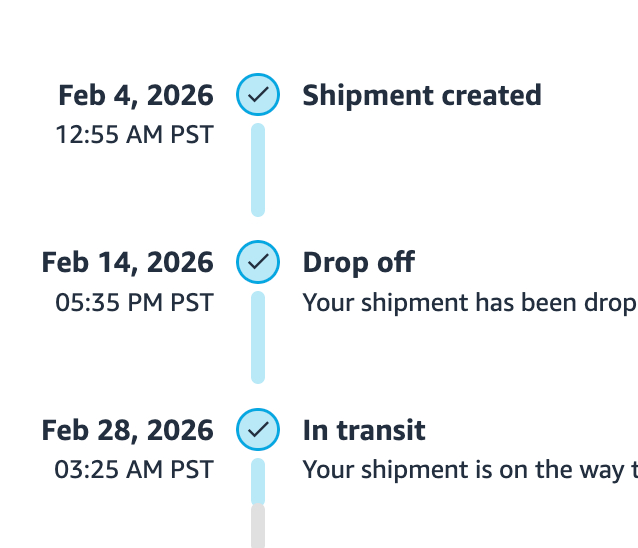Click 'PST' in the 05:35 PM timestamp

coord(191,302)
